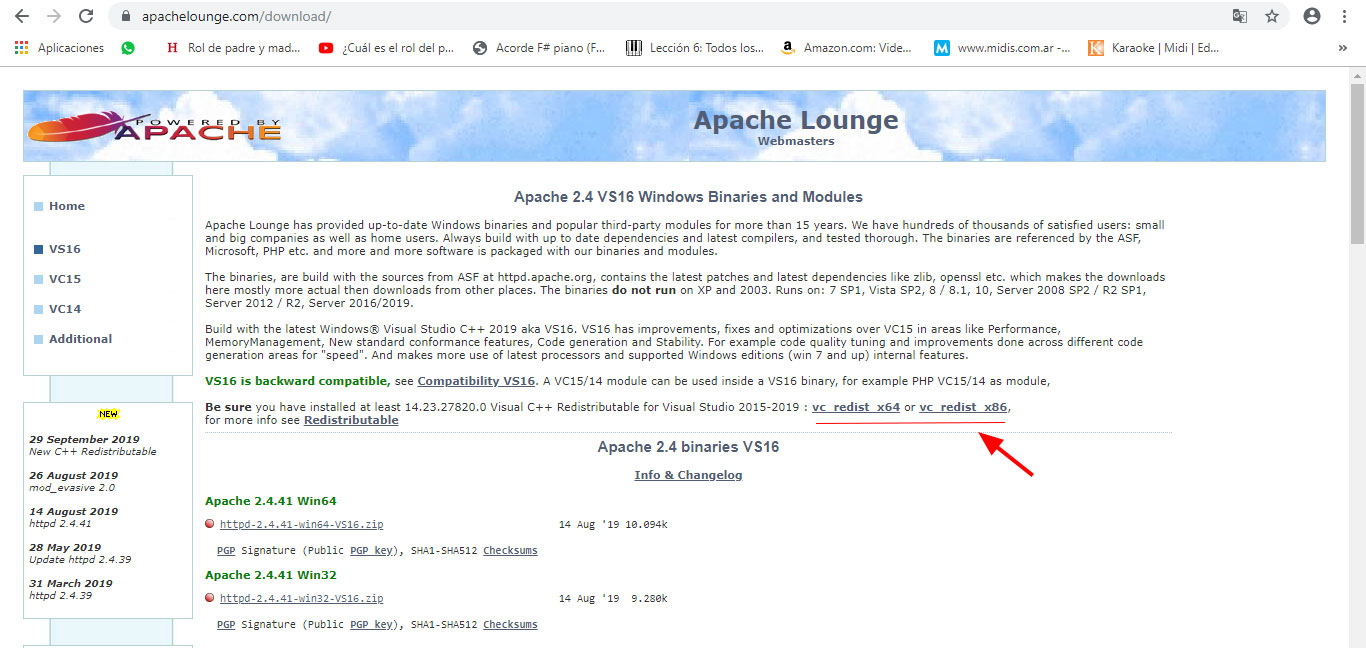Screen dimensions: 1366x648
Task: Open the 'Lección 6: Todos los...' bookmark
Action: click(x=695, y=47)
